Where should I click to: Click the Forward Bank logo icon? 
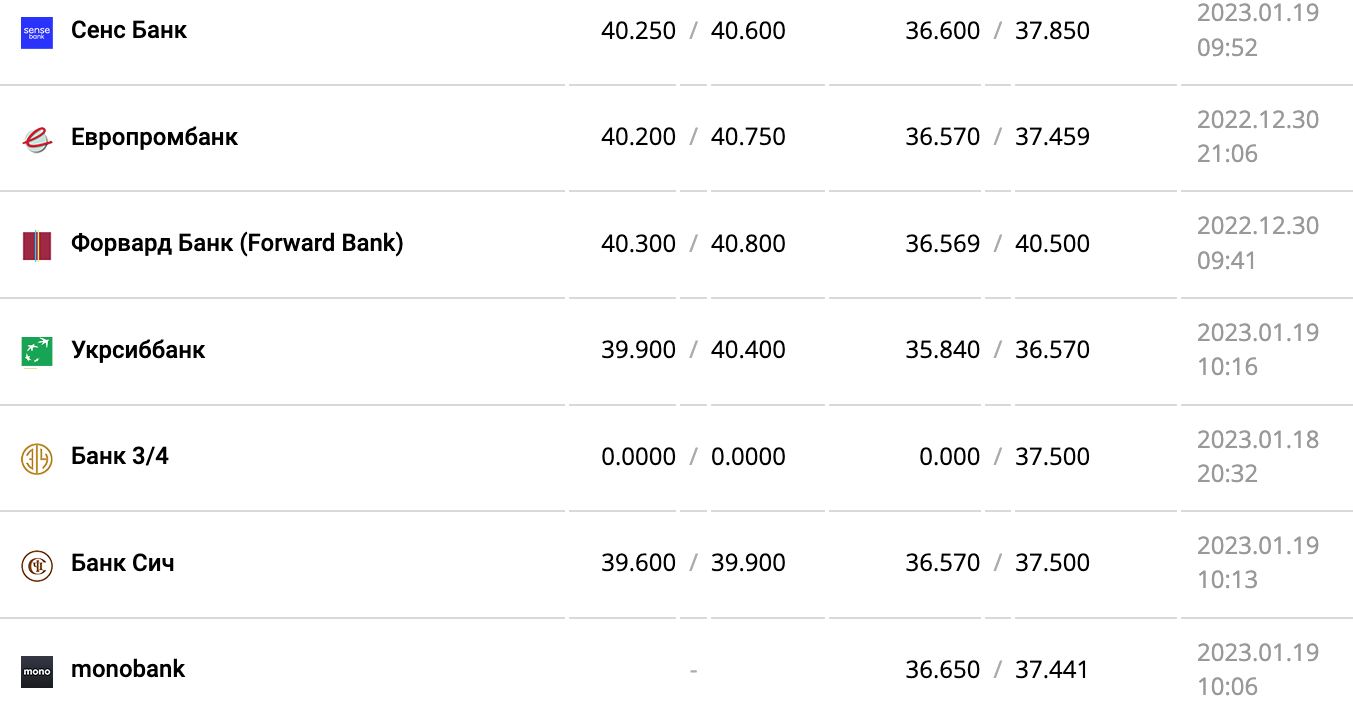(37, 245)
